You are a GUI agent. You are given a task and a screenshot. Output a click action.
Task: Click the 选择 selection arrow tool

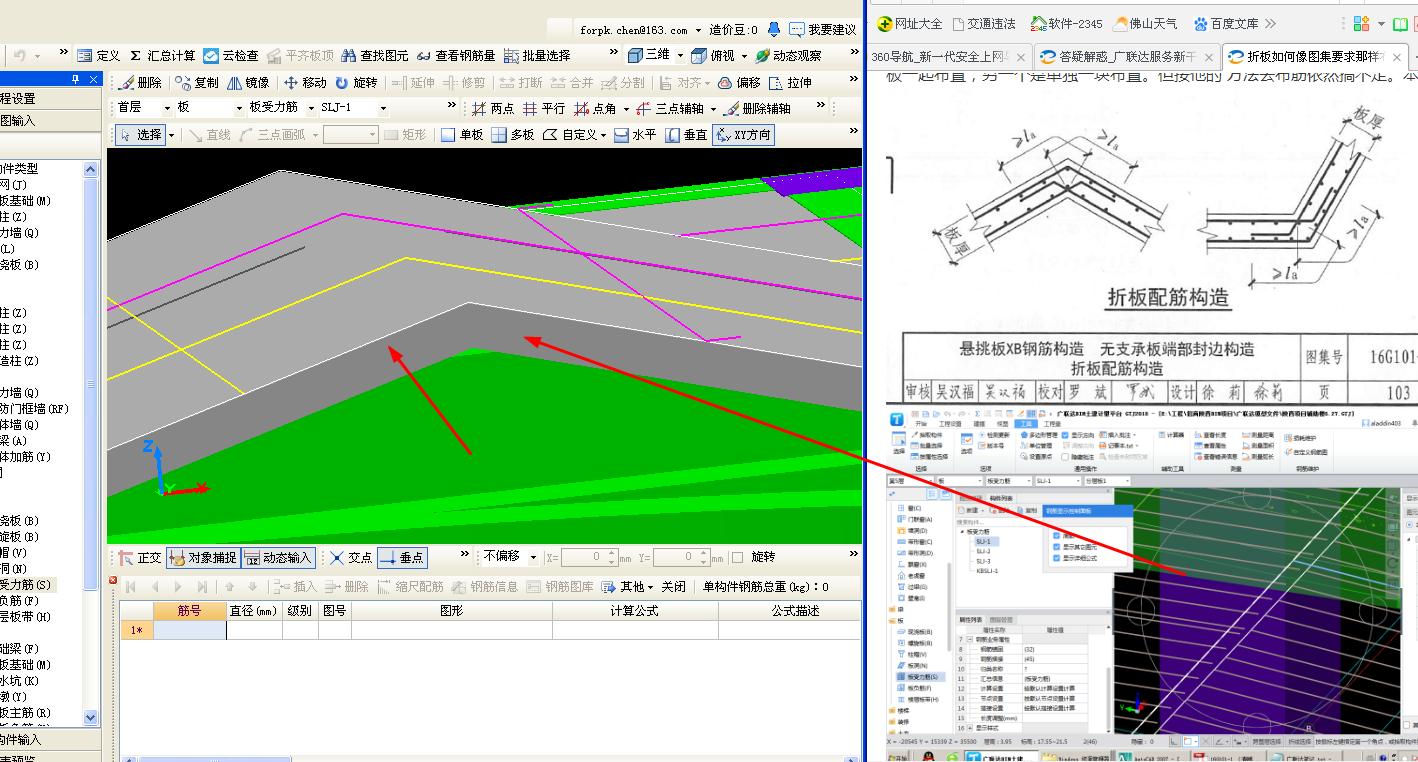coord(140,134)
